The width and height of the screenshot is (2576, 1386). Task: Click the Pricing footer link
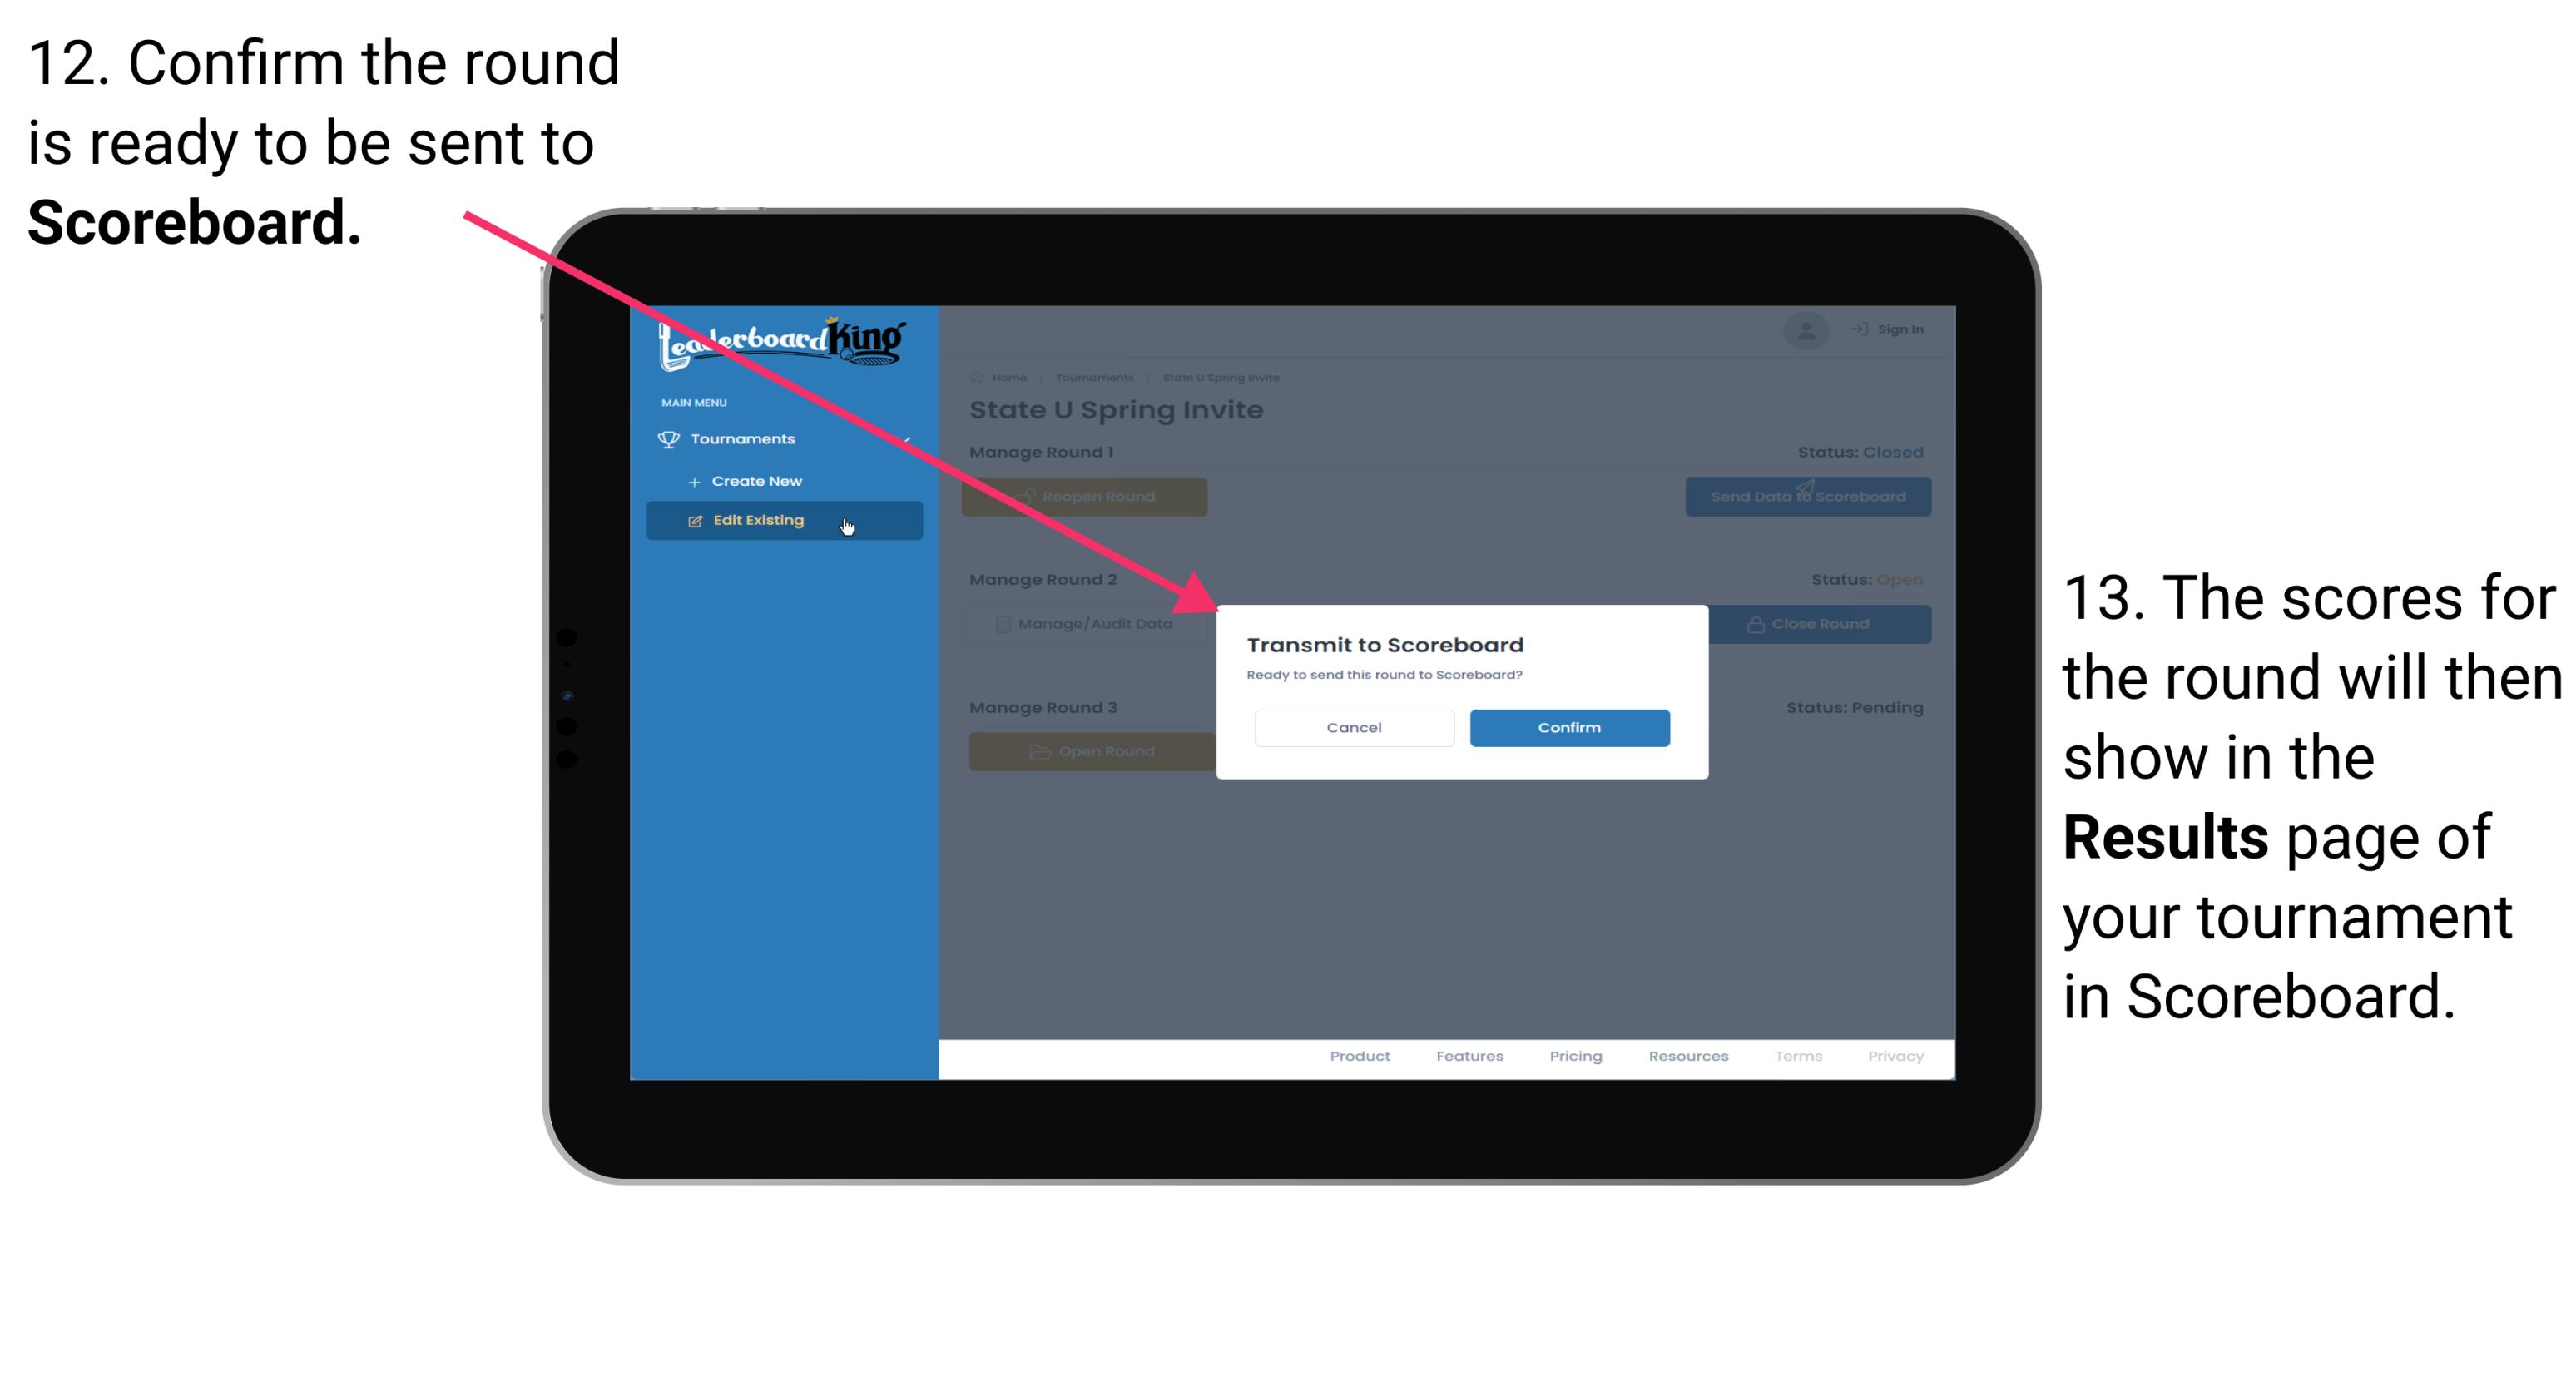coord(1574,1058)
